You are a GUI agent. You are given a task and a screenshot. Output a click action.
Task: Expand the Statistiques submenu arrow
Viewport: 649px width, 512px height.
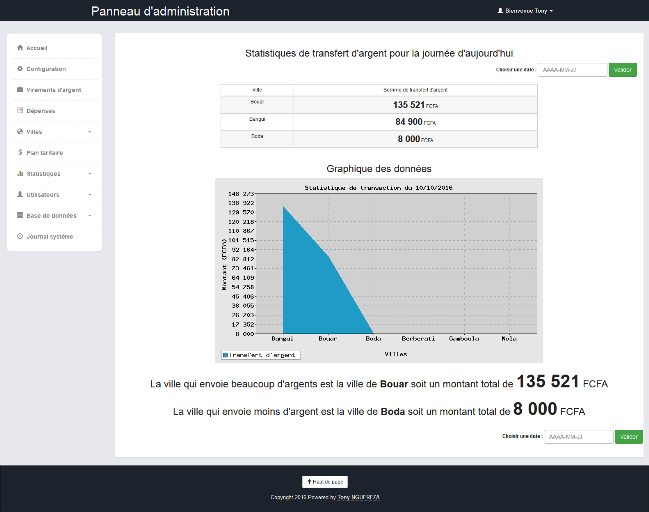tap(90, 174)
